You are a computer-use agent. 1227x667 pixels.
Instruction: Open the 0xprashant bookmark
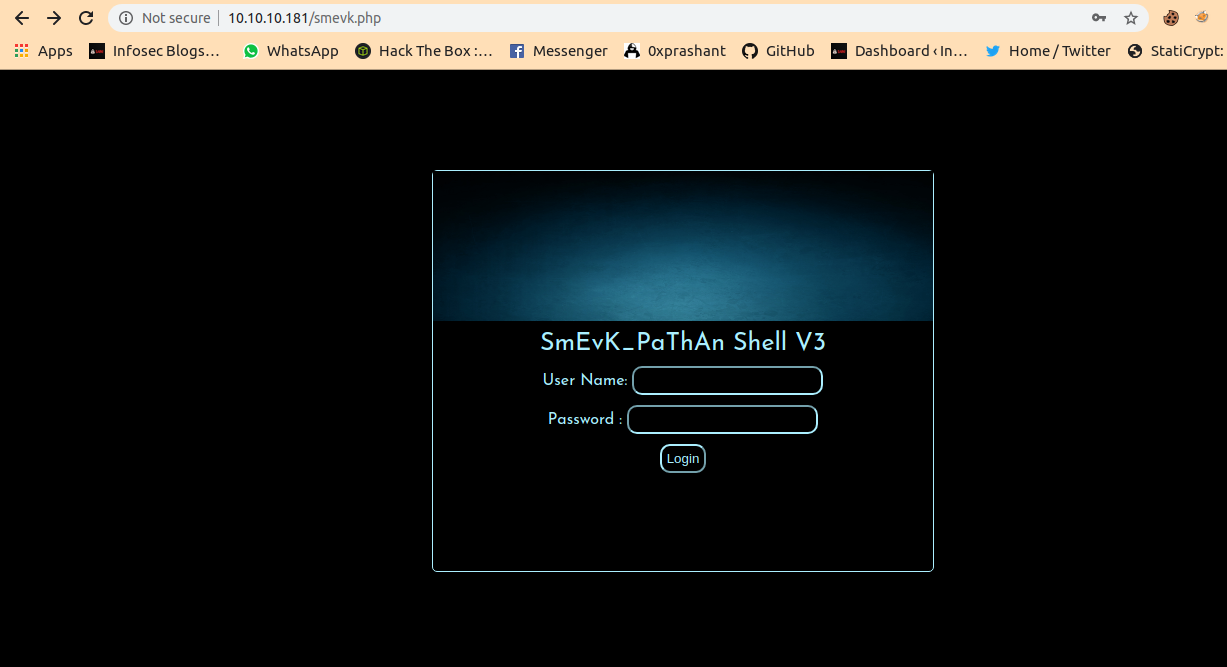point(631,50)
